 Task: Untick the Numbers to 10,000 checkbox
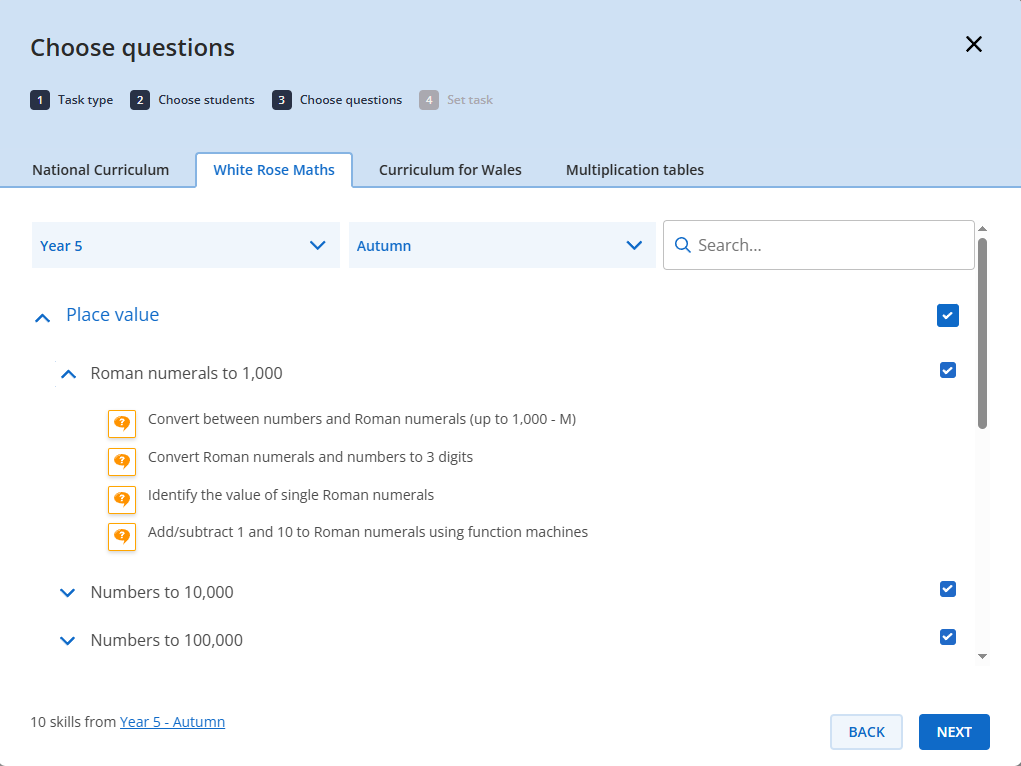(x=948, y=589)
